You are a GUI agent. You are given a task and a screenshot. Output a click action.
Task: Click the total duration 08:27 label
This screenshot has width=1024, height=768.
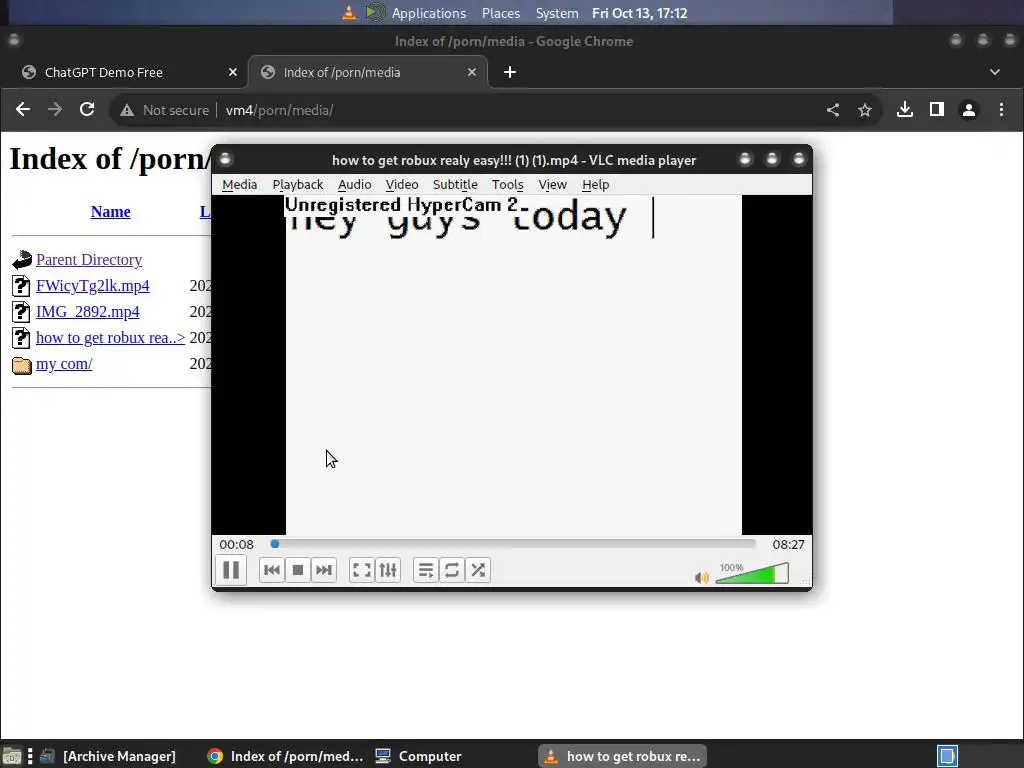point(788,545)
